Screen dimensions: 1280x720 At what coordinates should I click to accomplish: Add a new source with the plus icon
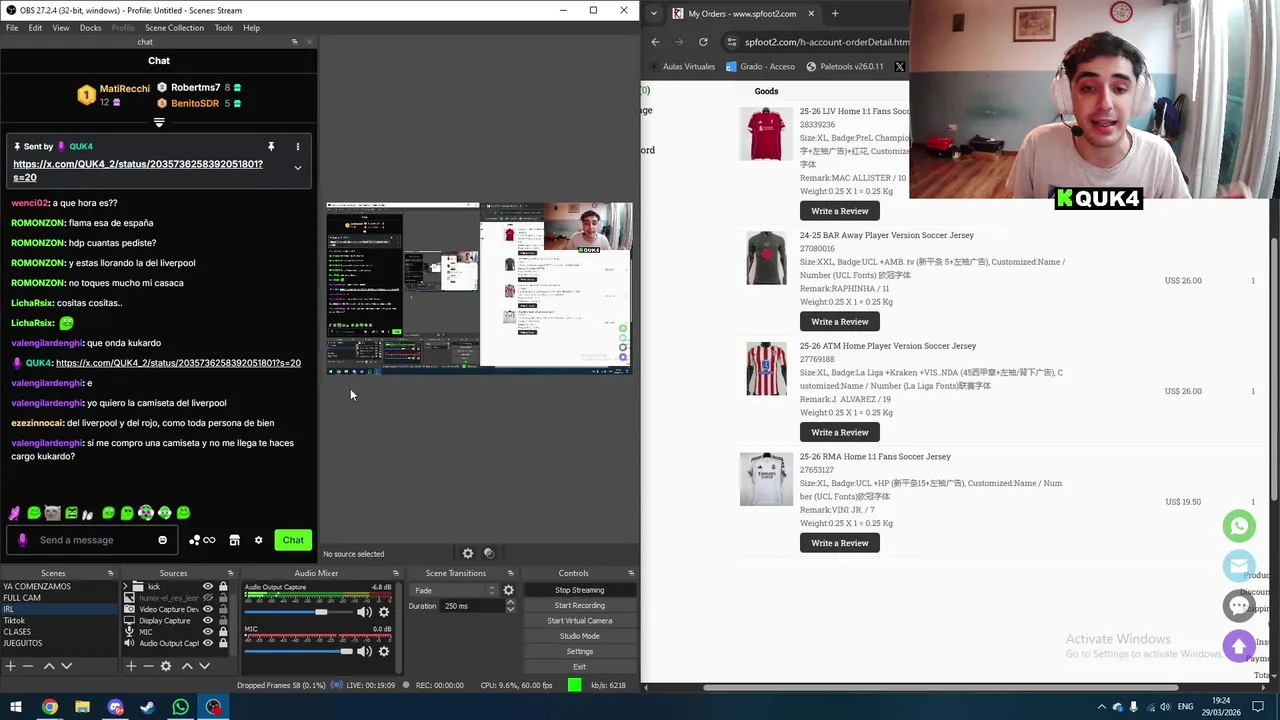click(x=130, y=666)
